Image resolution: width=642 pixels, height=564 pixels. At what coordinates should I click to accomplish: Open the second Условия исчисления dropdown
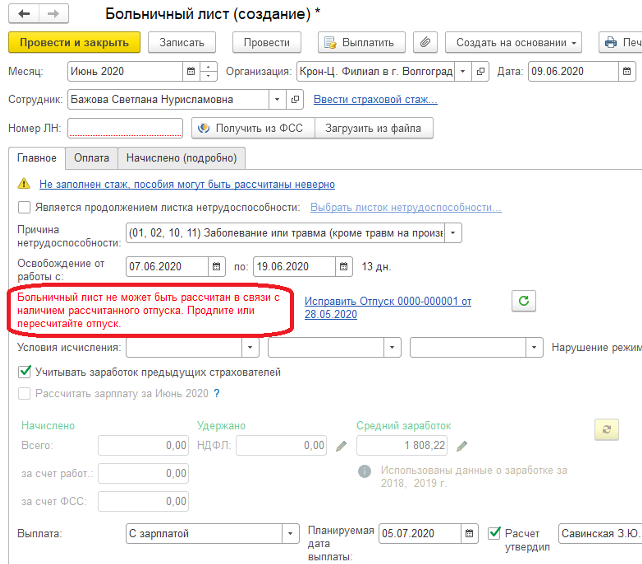coord(392,347)
